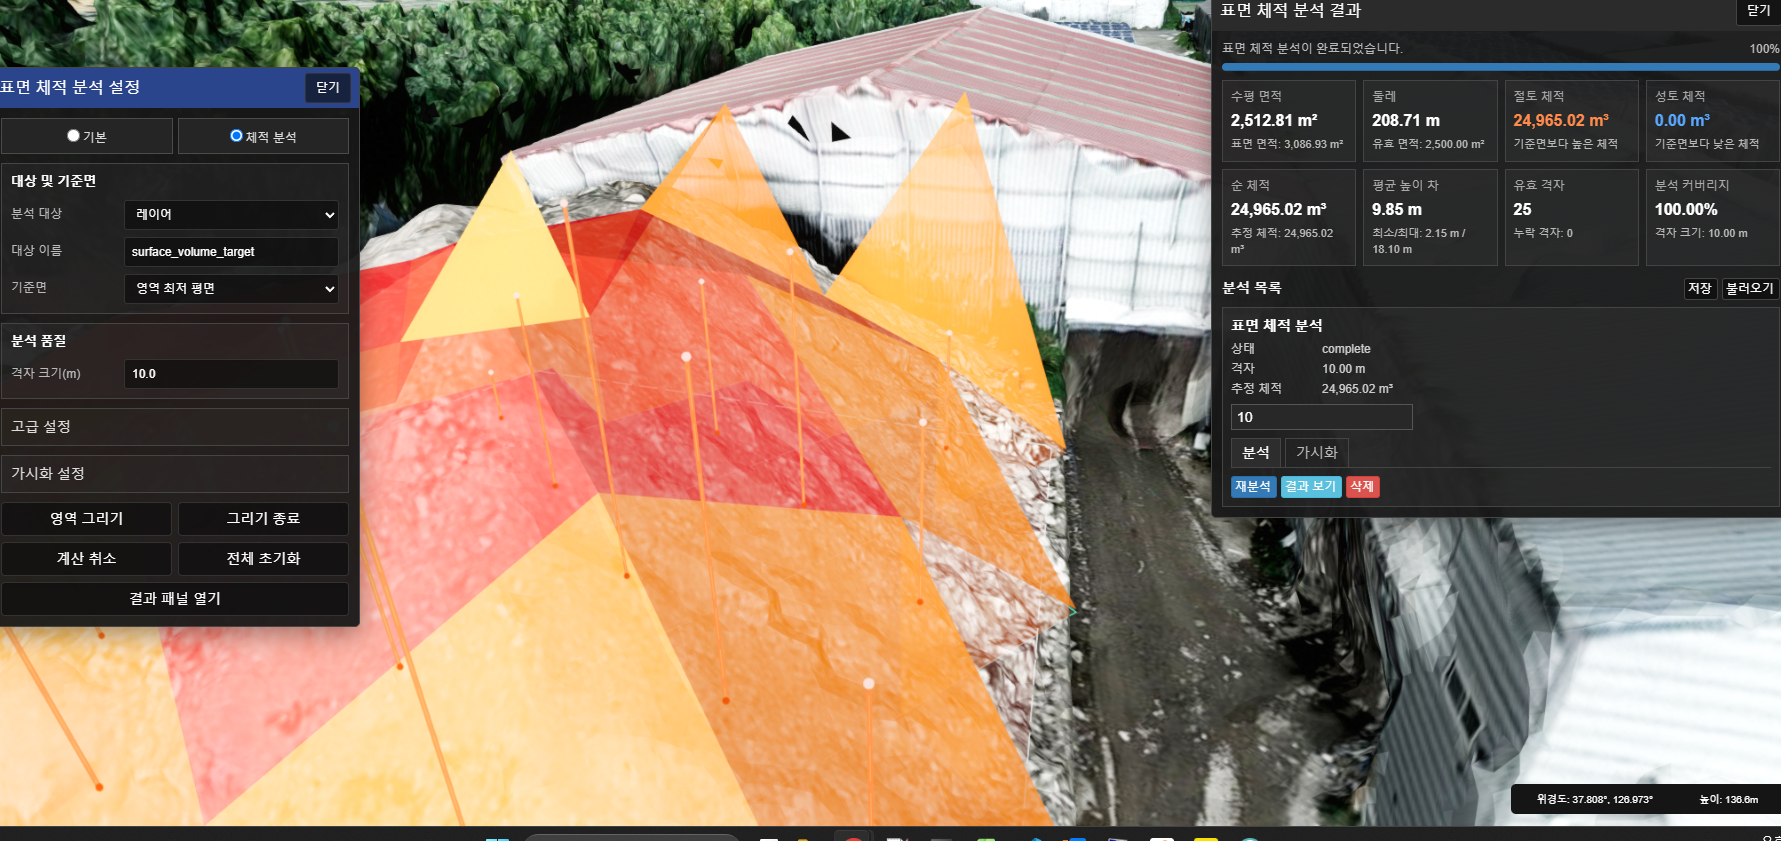This screenshot has height=841, width=1781.
Task: Click the blue 재분석 button
Action: [1253, 486]
